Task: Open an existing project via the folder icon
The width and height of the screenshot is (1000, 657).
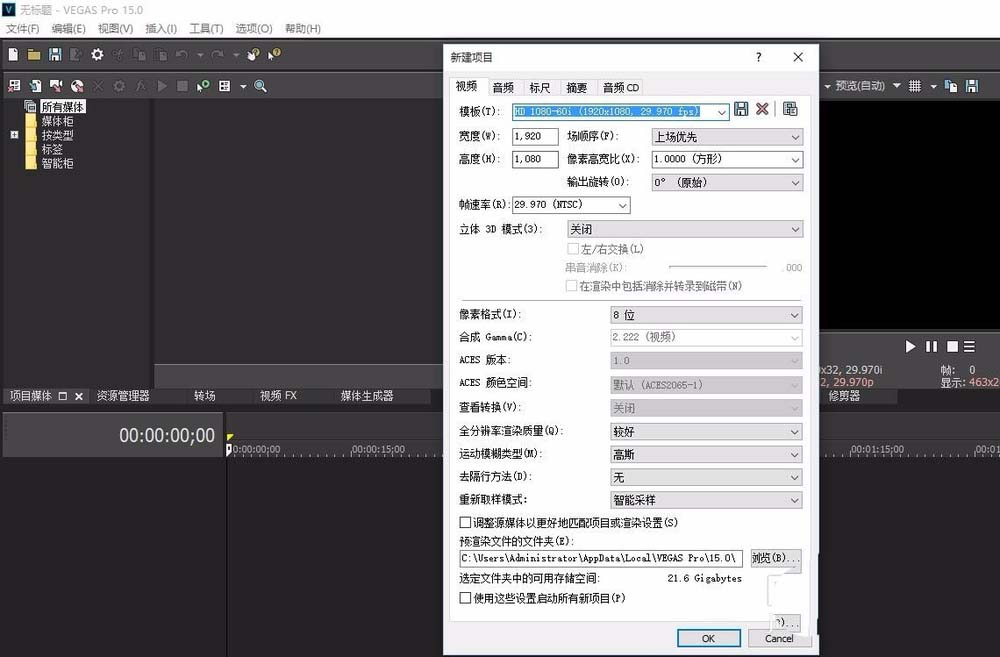Action: click(x=32, y=54)
